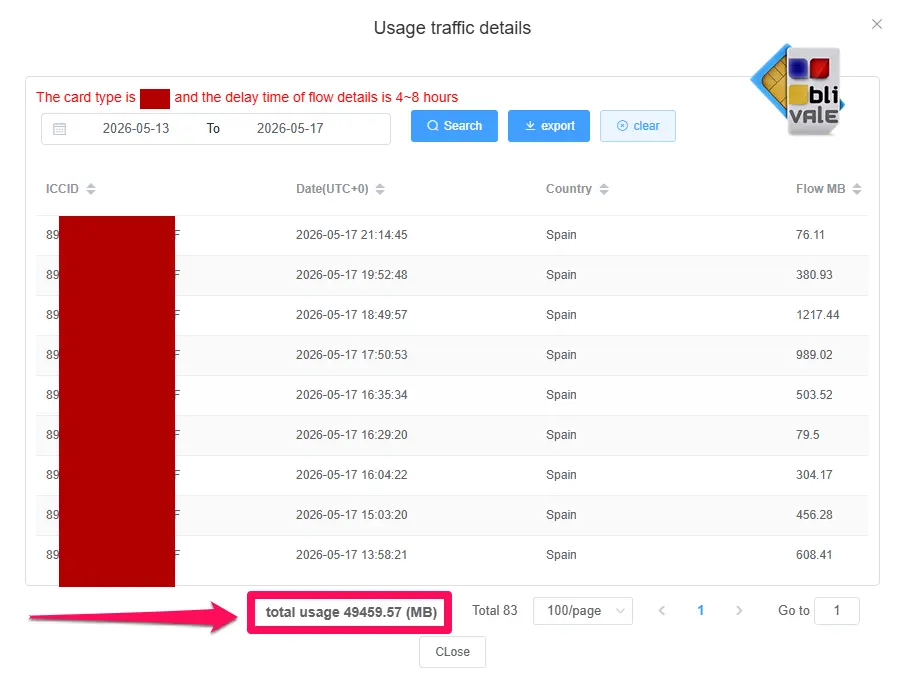The width and height of the screenshot is (903, 681).
Task: Select page 1 in pagination
Action: (700, 611)
